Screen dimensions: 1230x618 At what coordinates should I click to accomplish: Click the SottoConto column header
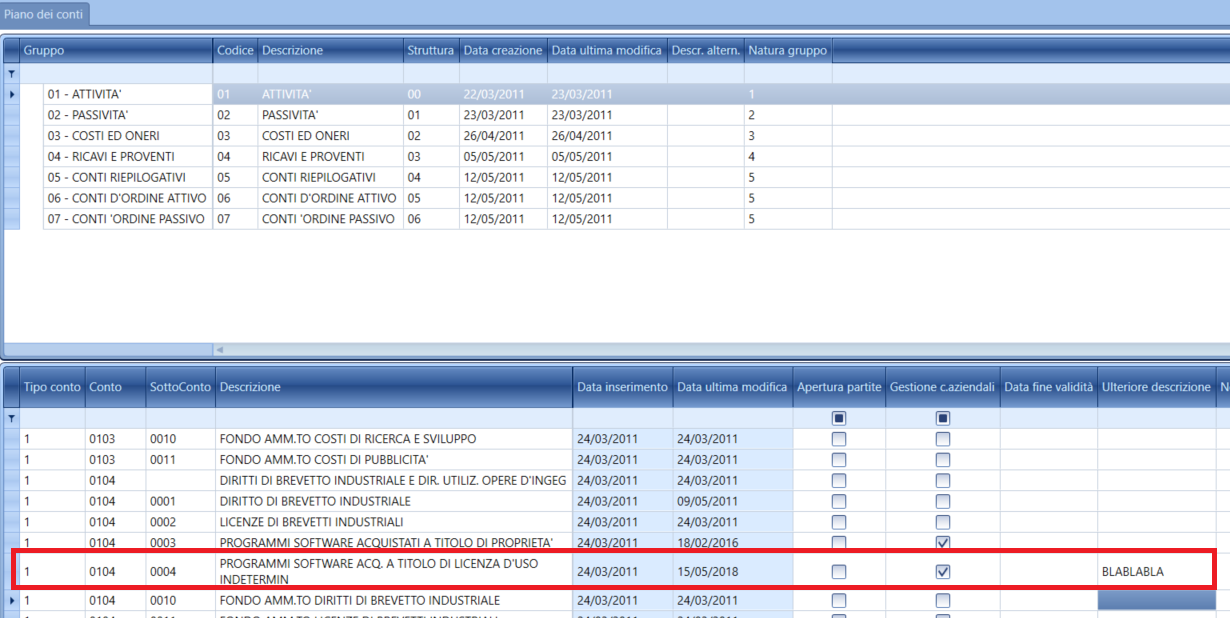click(180, 387)
